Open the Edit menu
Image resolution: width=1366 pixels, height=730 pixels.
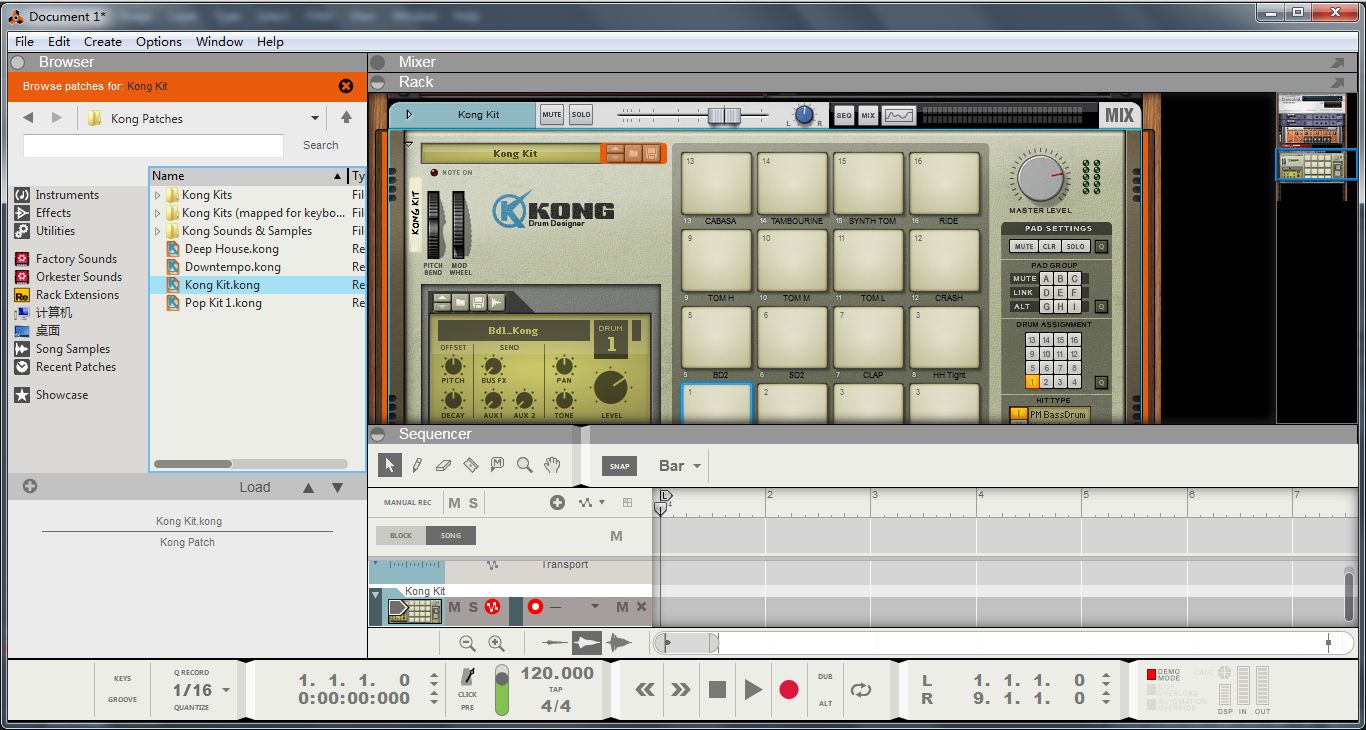click(59, 41)
